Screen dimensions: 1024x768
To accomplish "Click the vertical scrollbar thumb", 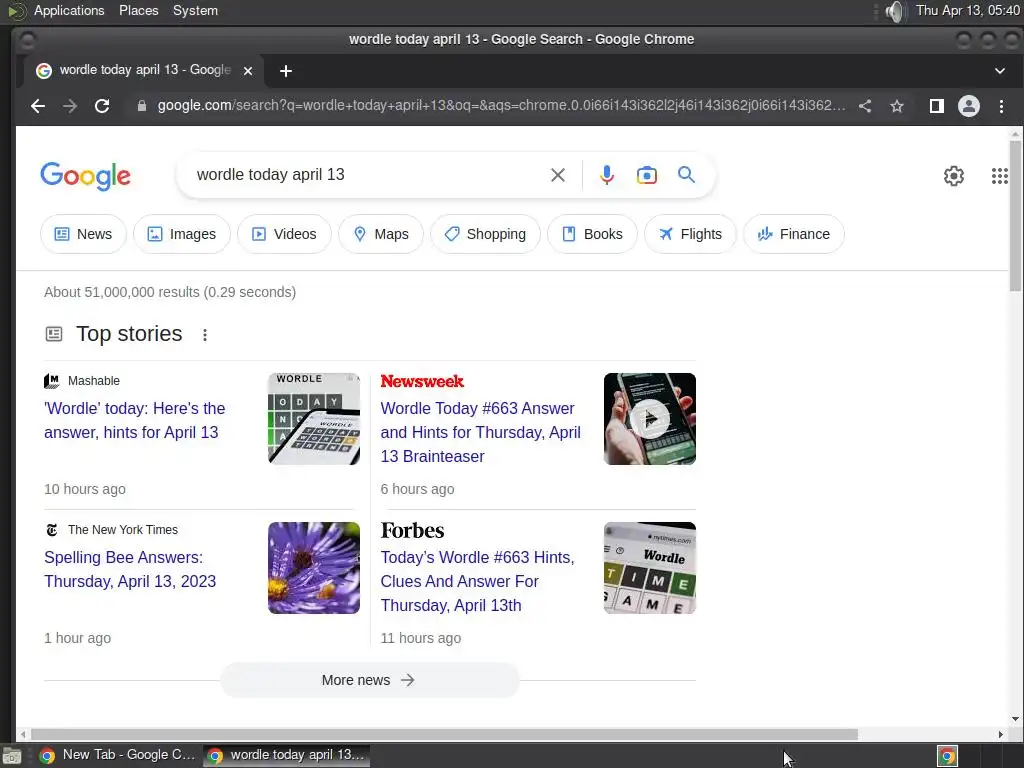I will click(x=1015, y=216).
